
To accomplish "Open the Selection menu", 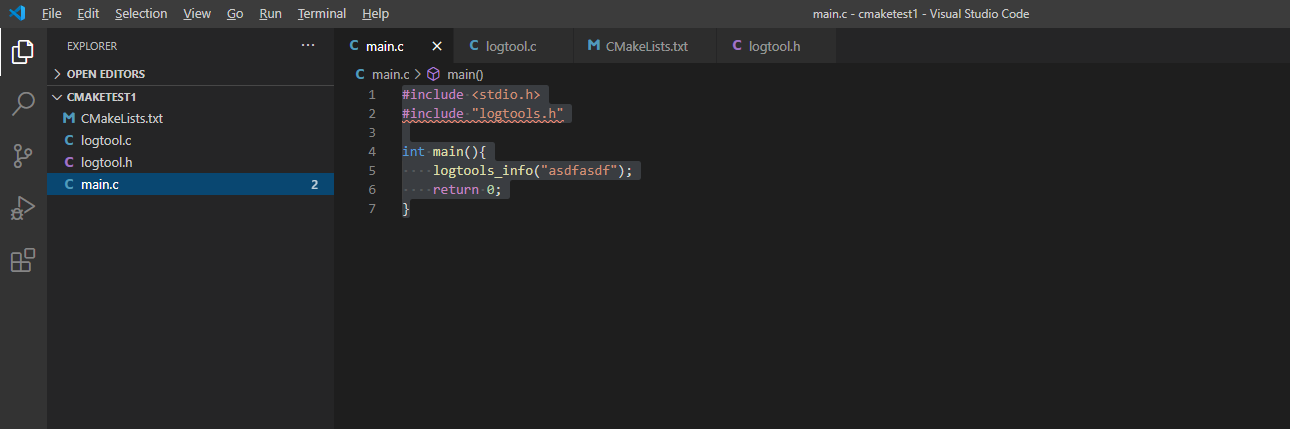I will [x=141, y=14].
